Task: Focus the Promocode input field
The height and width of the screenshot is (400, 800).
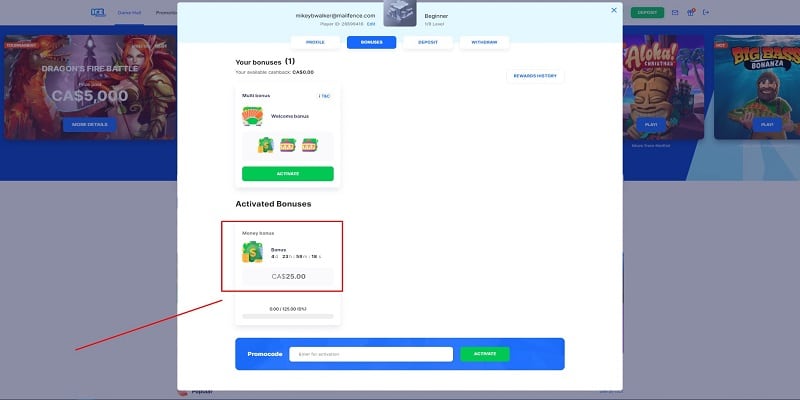Action: click(x=370, y=354)
